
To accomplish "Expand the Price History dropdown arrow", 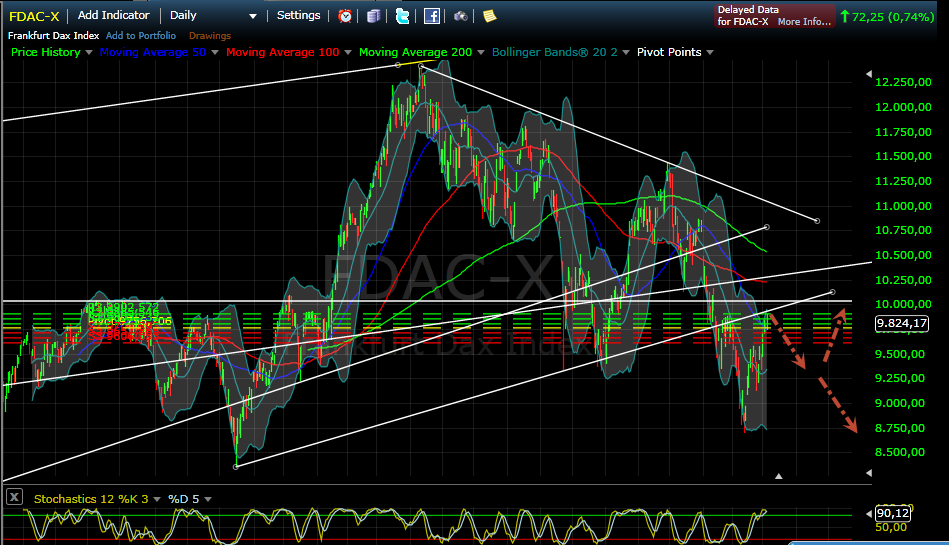I will pos(89,53).
